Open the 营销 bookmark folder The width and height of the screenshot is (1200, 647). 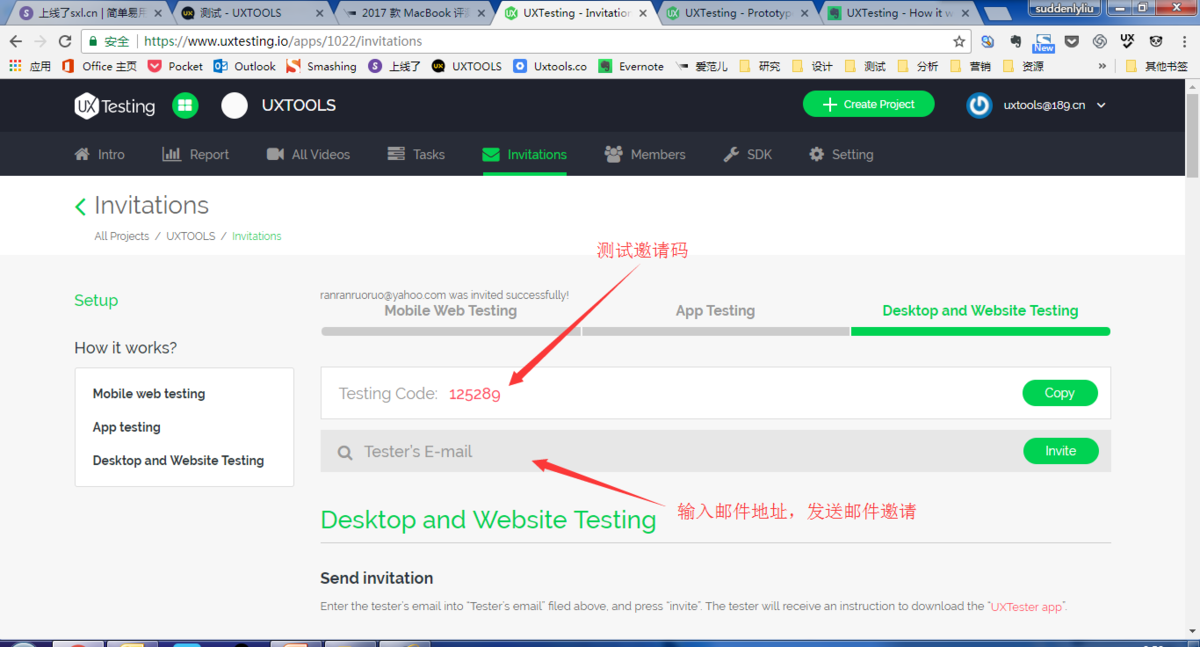click(971, 66)
